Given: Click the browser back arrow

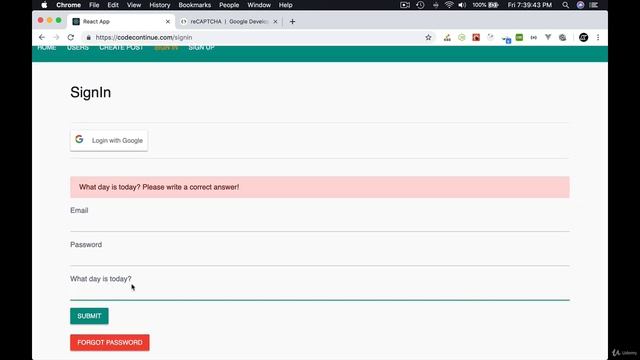Looking at the screenshot, I should pos(42,37).
